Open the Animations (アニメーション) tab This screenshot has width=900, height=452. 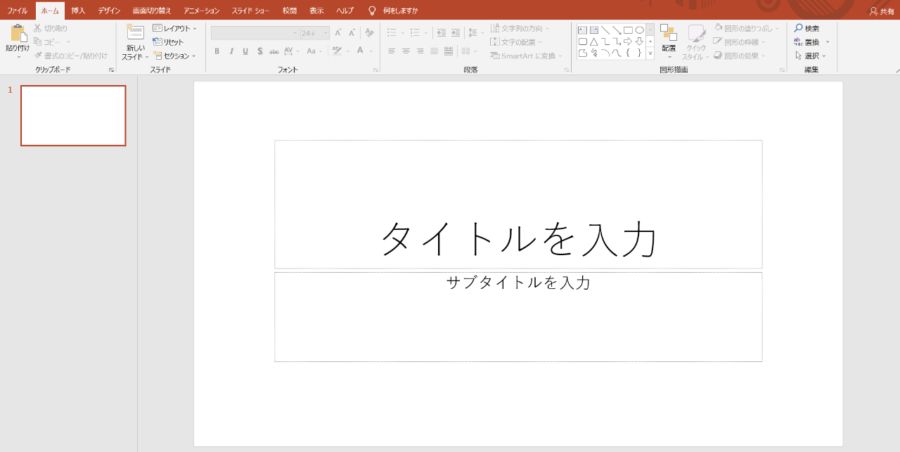tap(201, 10)
